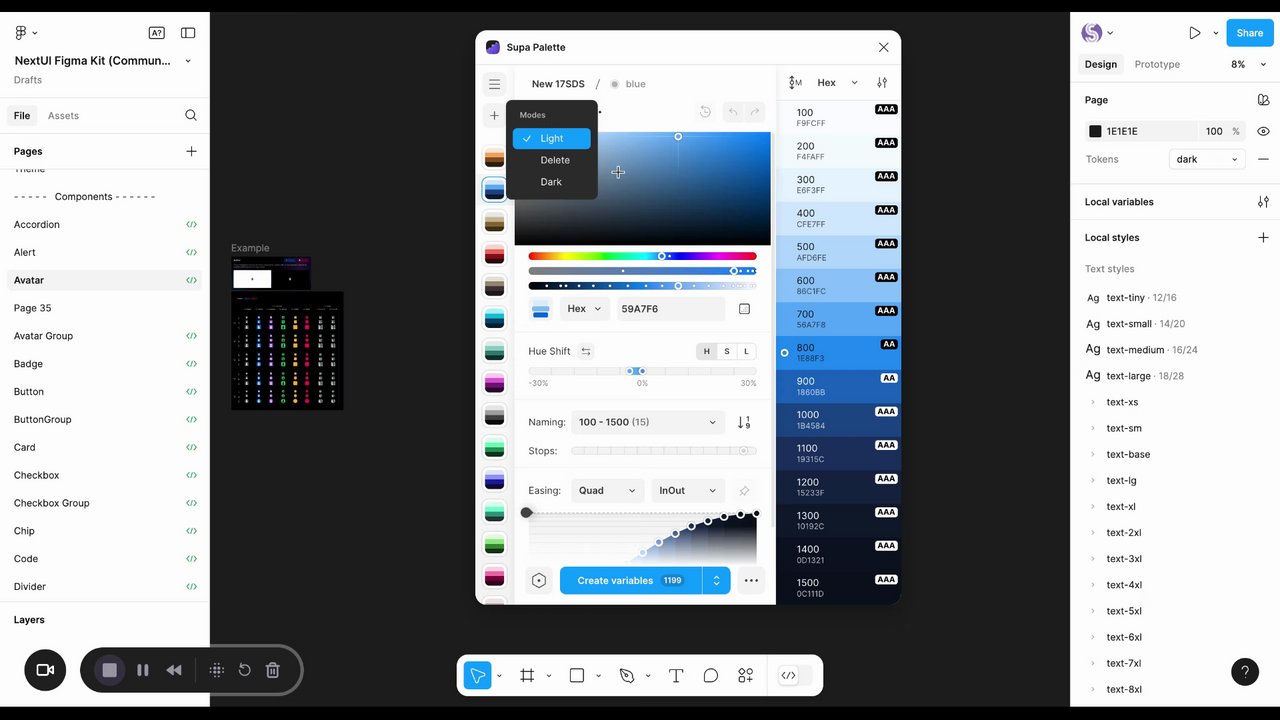1280x720 pixels.
Task: Search pages with magnifier icon
Action: click(x=191, y=115)
